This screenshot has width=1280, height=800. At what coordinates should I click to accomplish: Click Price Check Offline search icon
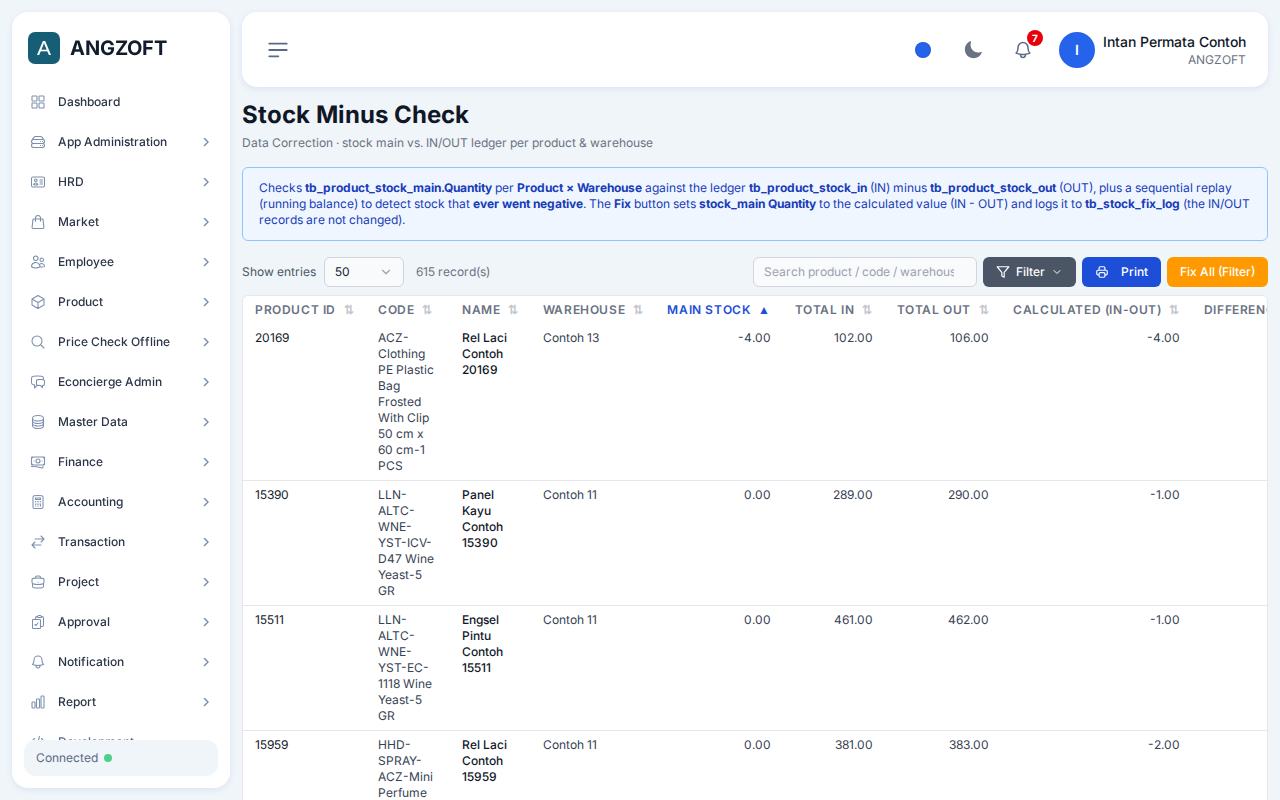pyautogui.click(x=38, y=342)
